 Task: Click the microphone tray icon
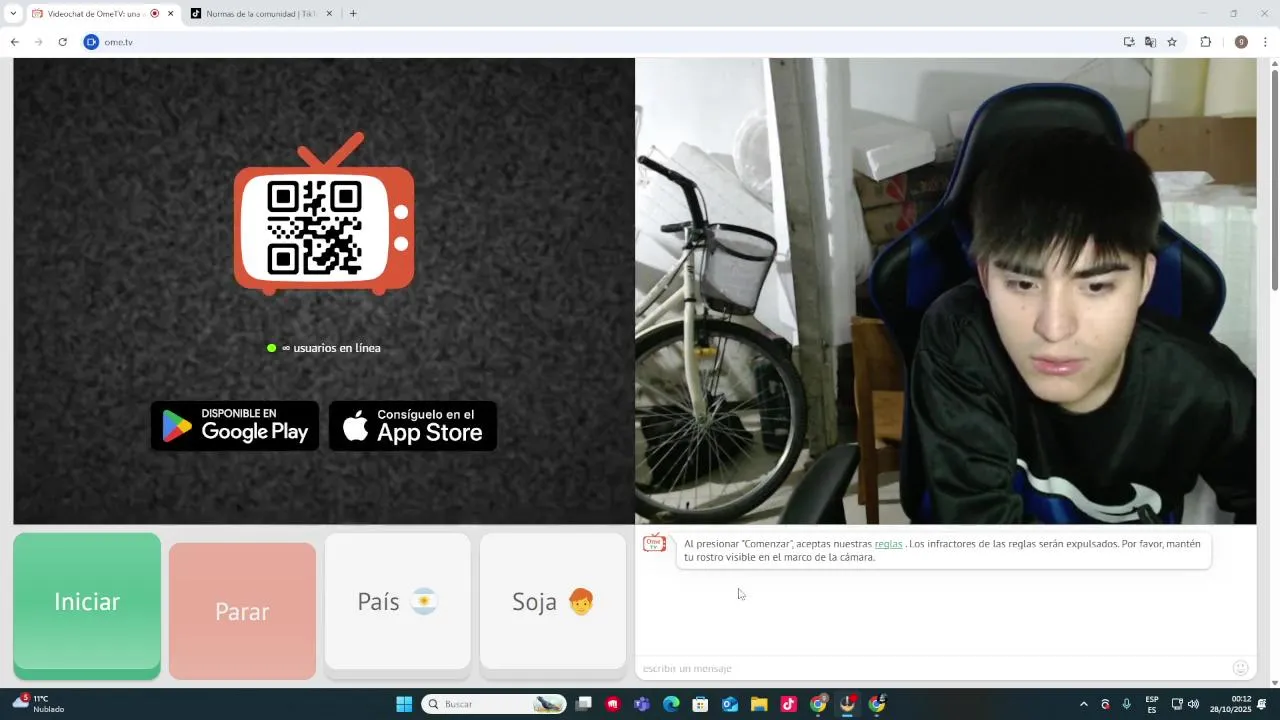tap(1127, 704)
